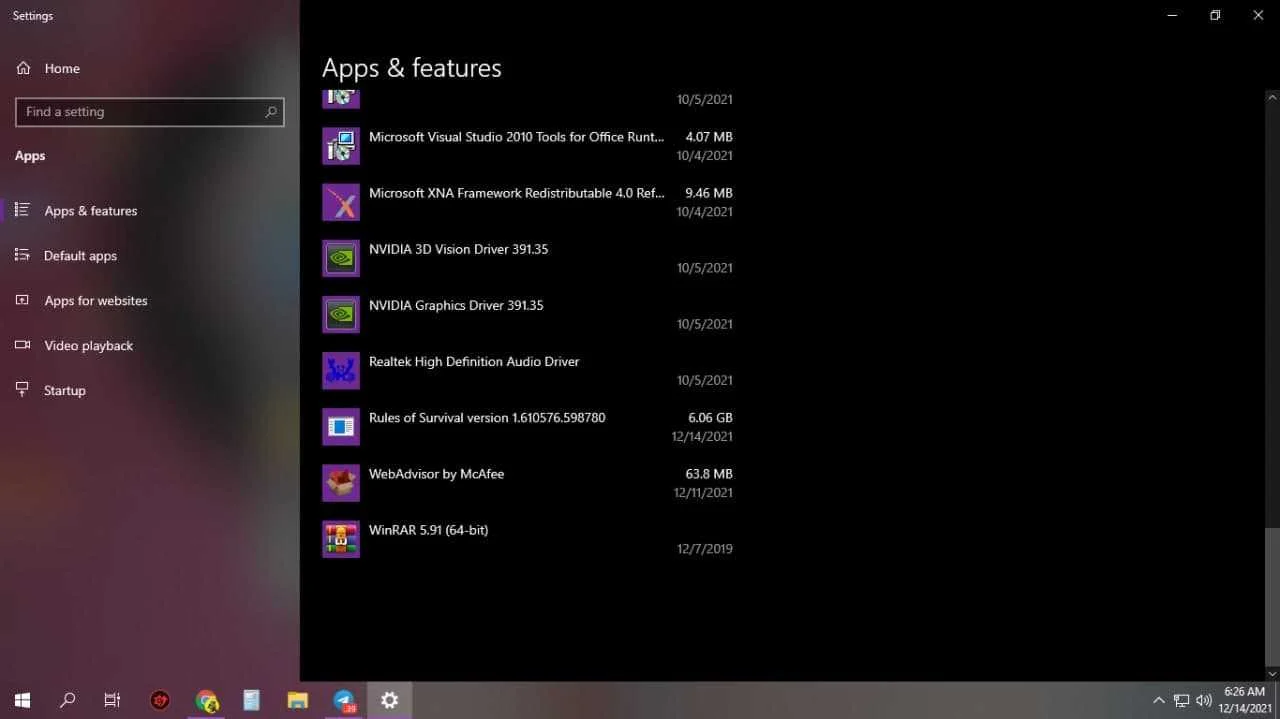Click the Rules of Survival app icon
This screenshot has width=1280, height=719.
[x=341, y=427]
